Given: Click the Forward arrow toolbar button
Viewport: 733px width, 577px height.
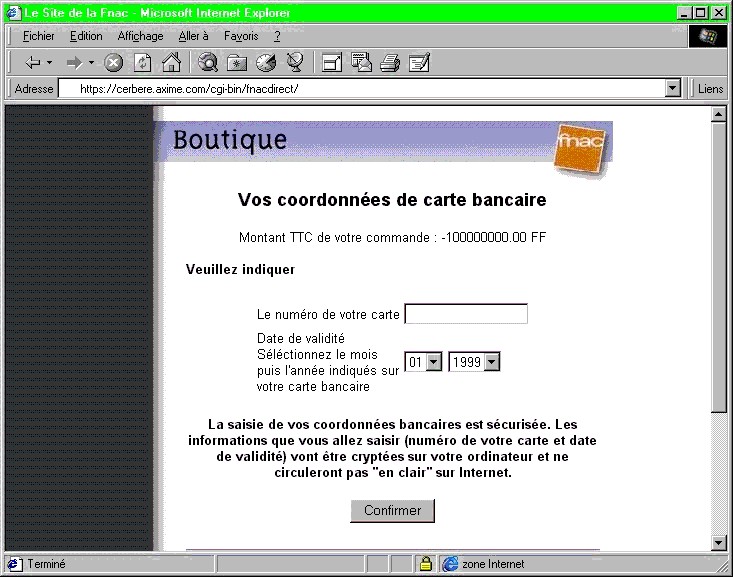Looking at the screenshot, I should [x=74, y=62].
